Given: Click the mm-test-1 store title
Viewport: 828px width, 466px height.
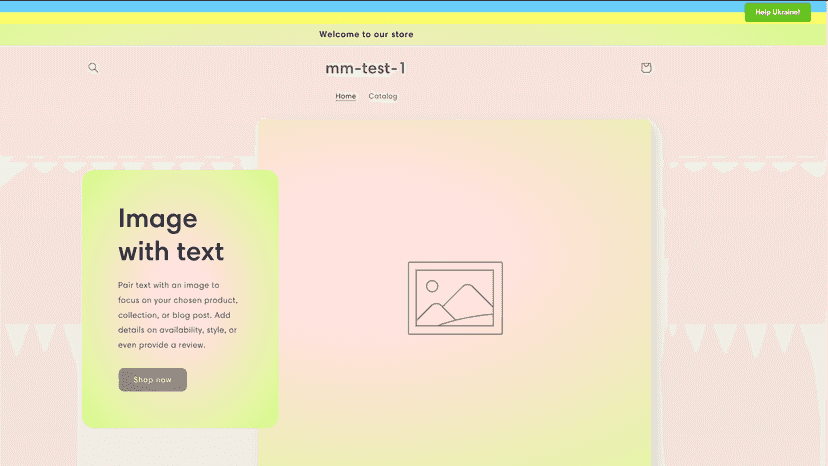Looking at the screenshot, I should (365, 68).
